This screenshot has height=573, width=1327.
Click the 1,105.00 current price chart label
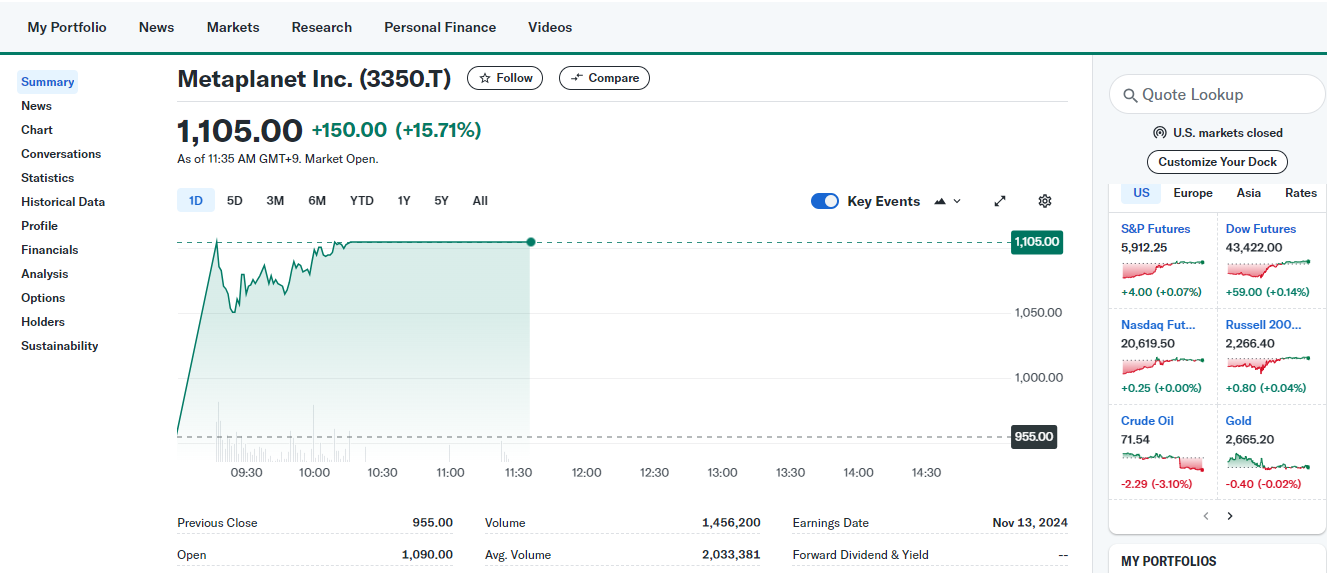point(1037,242)
